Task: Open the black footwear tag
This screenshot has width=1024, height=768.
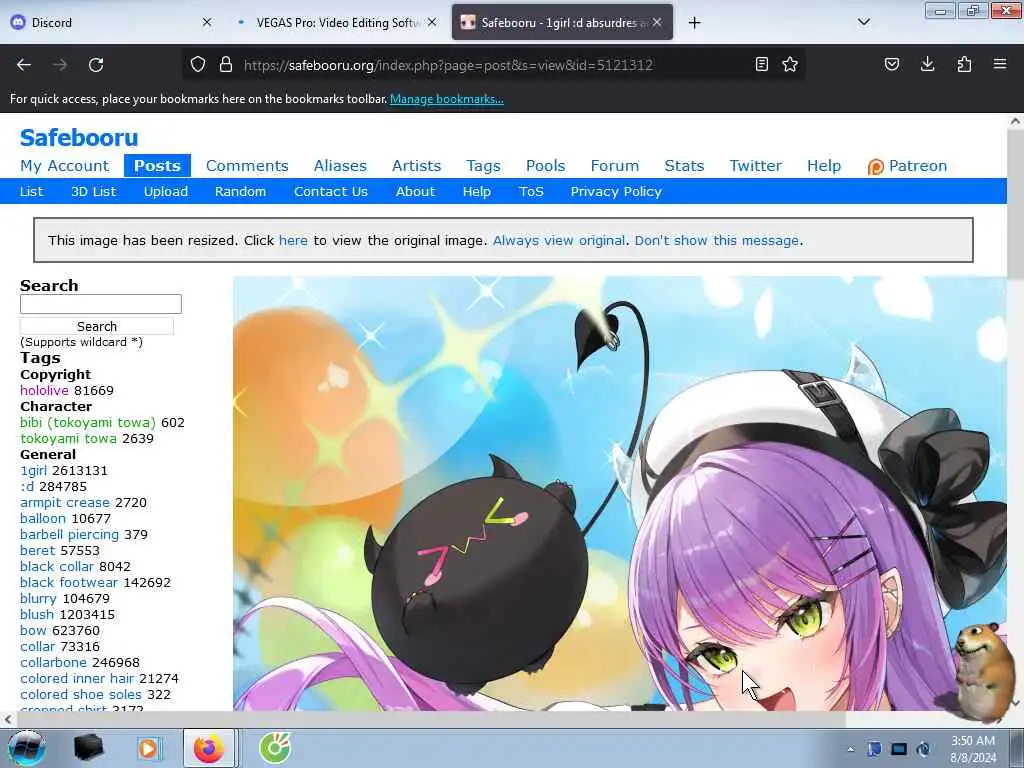Action: click(x=69, y=583)
